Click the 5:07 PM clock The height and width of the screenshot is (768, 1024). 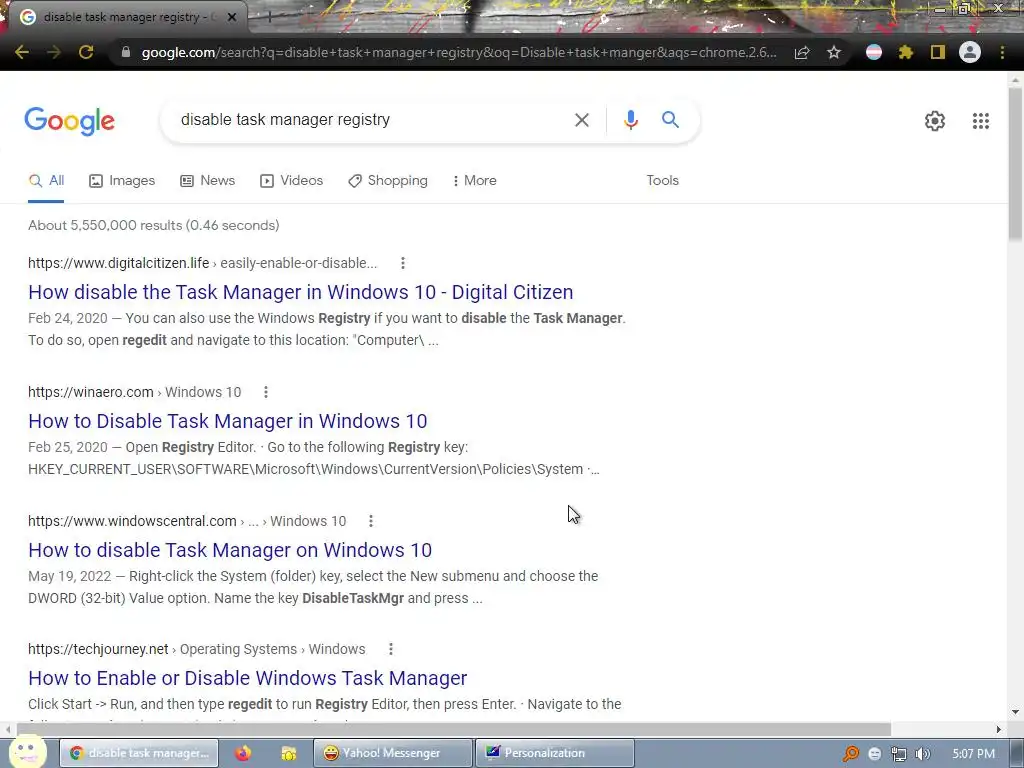(x=973, y=754)
